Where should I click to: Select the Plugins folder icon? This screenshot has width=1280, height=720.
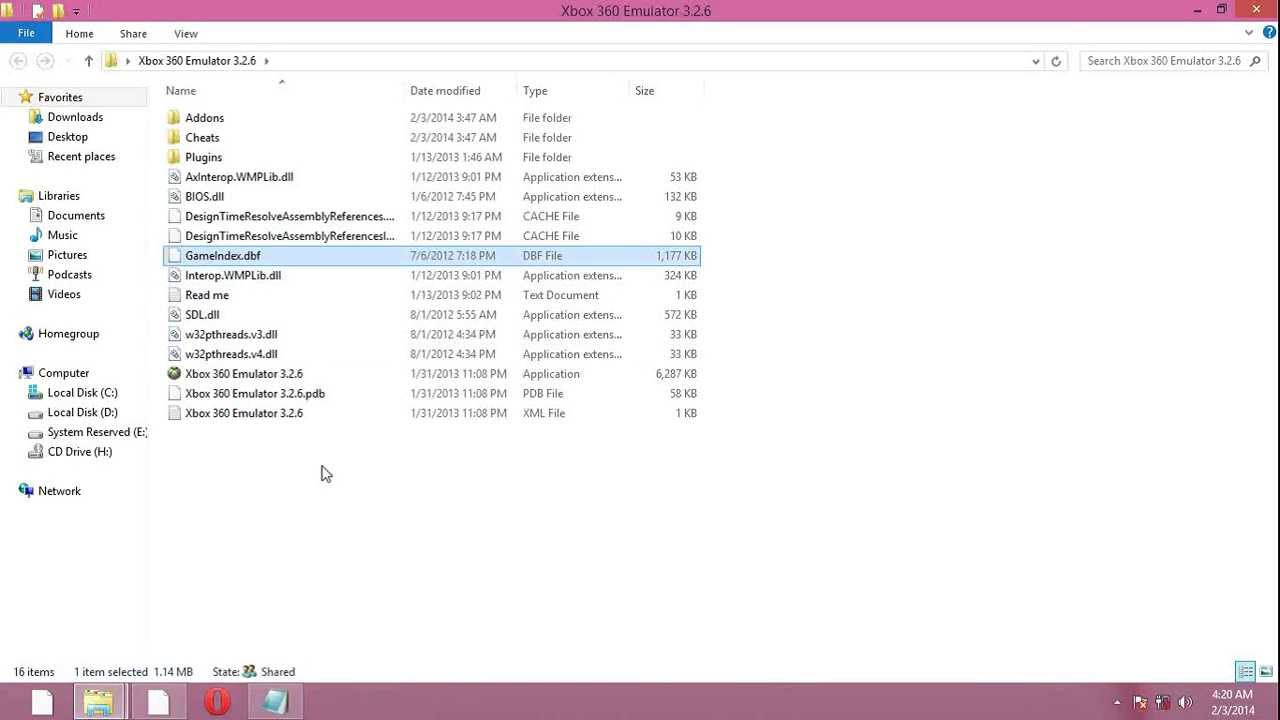tap(174, 157)
